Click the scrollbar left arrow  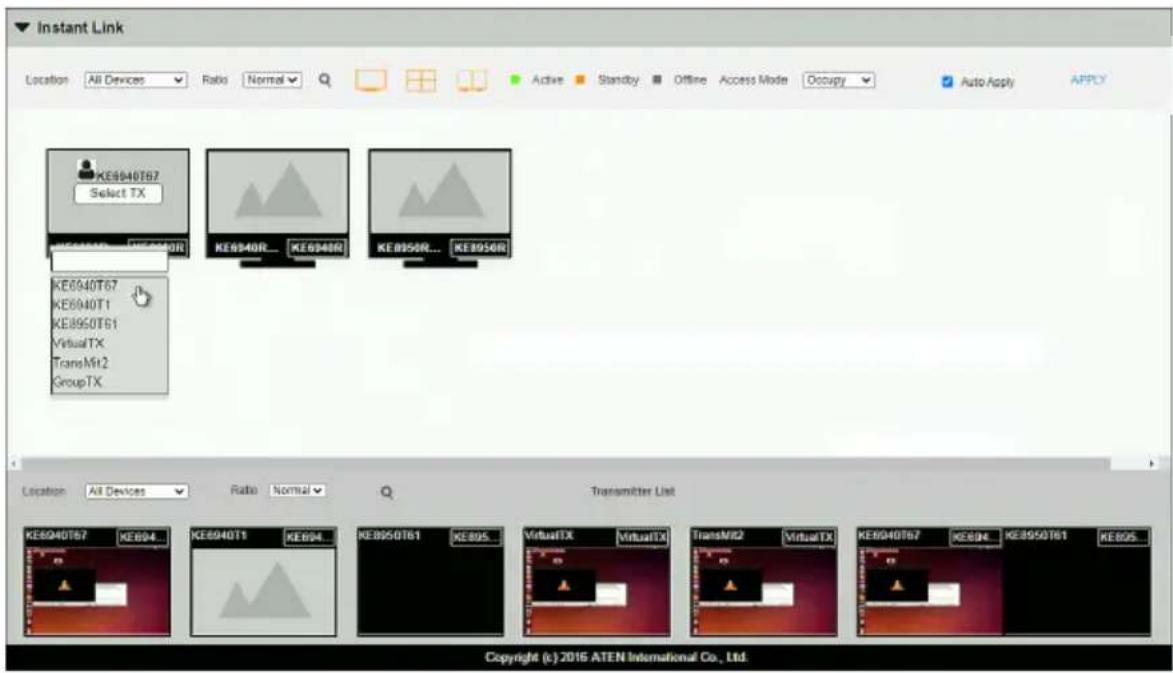coord(13,464)
